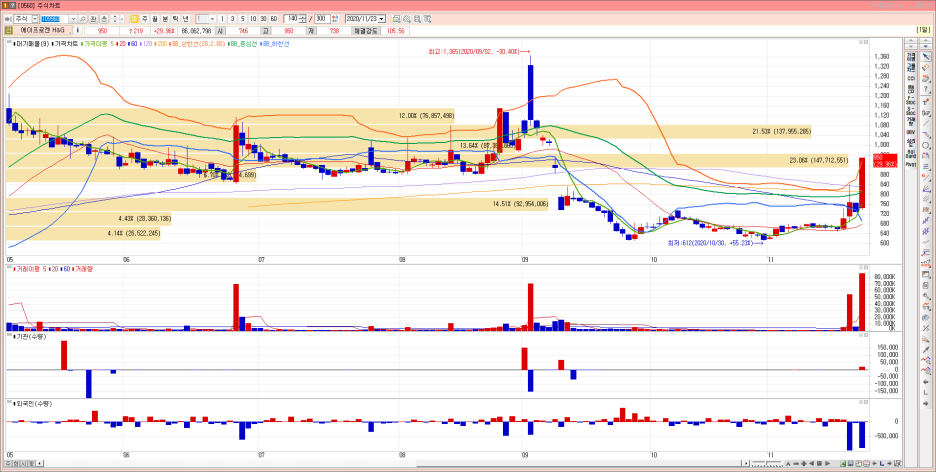Click the four-way move arrows icon in bottom toolbar

[x=803, y=464]
